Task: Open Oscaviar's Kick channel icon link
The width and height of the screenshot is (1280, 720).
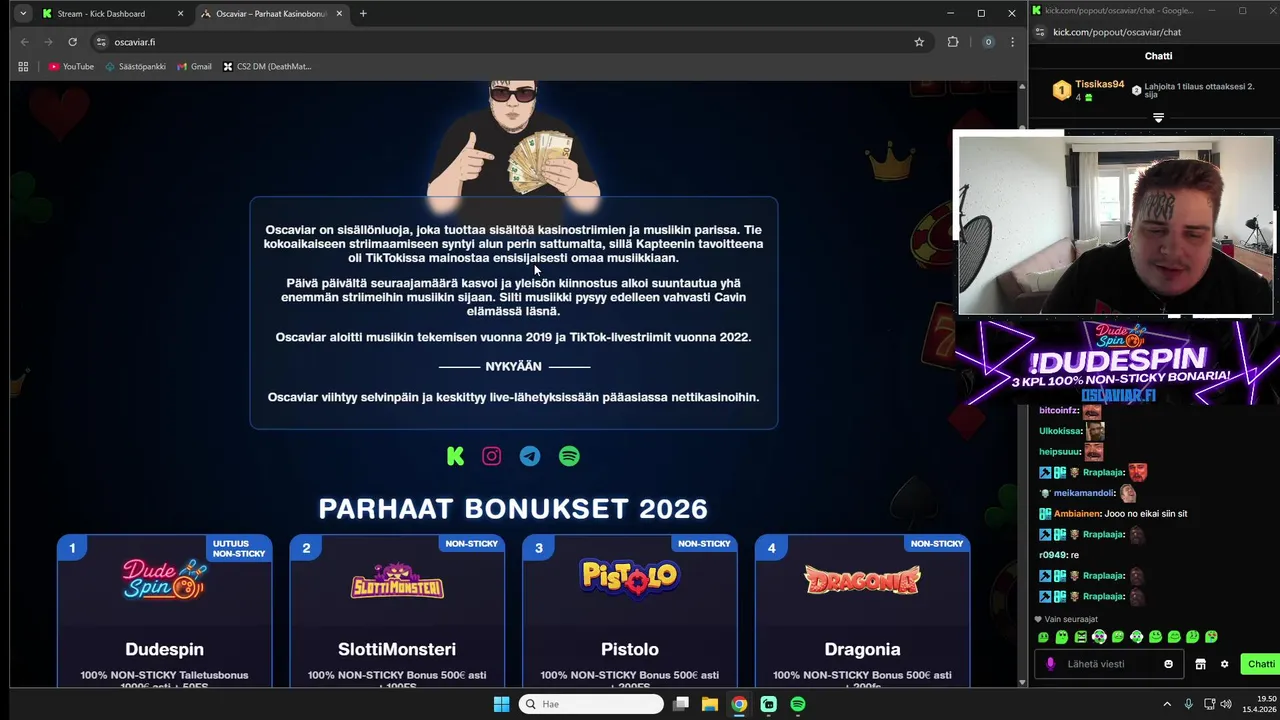Action: 455,456
